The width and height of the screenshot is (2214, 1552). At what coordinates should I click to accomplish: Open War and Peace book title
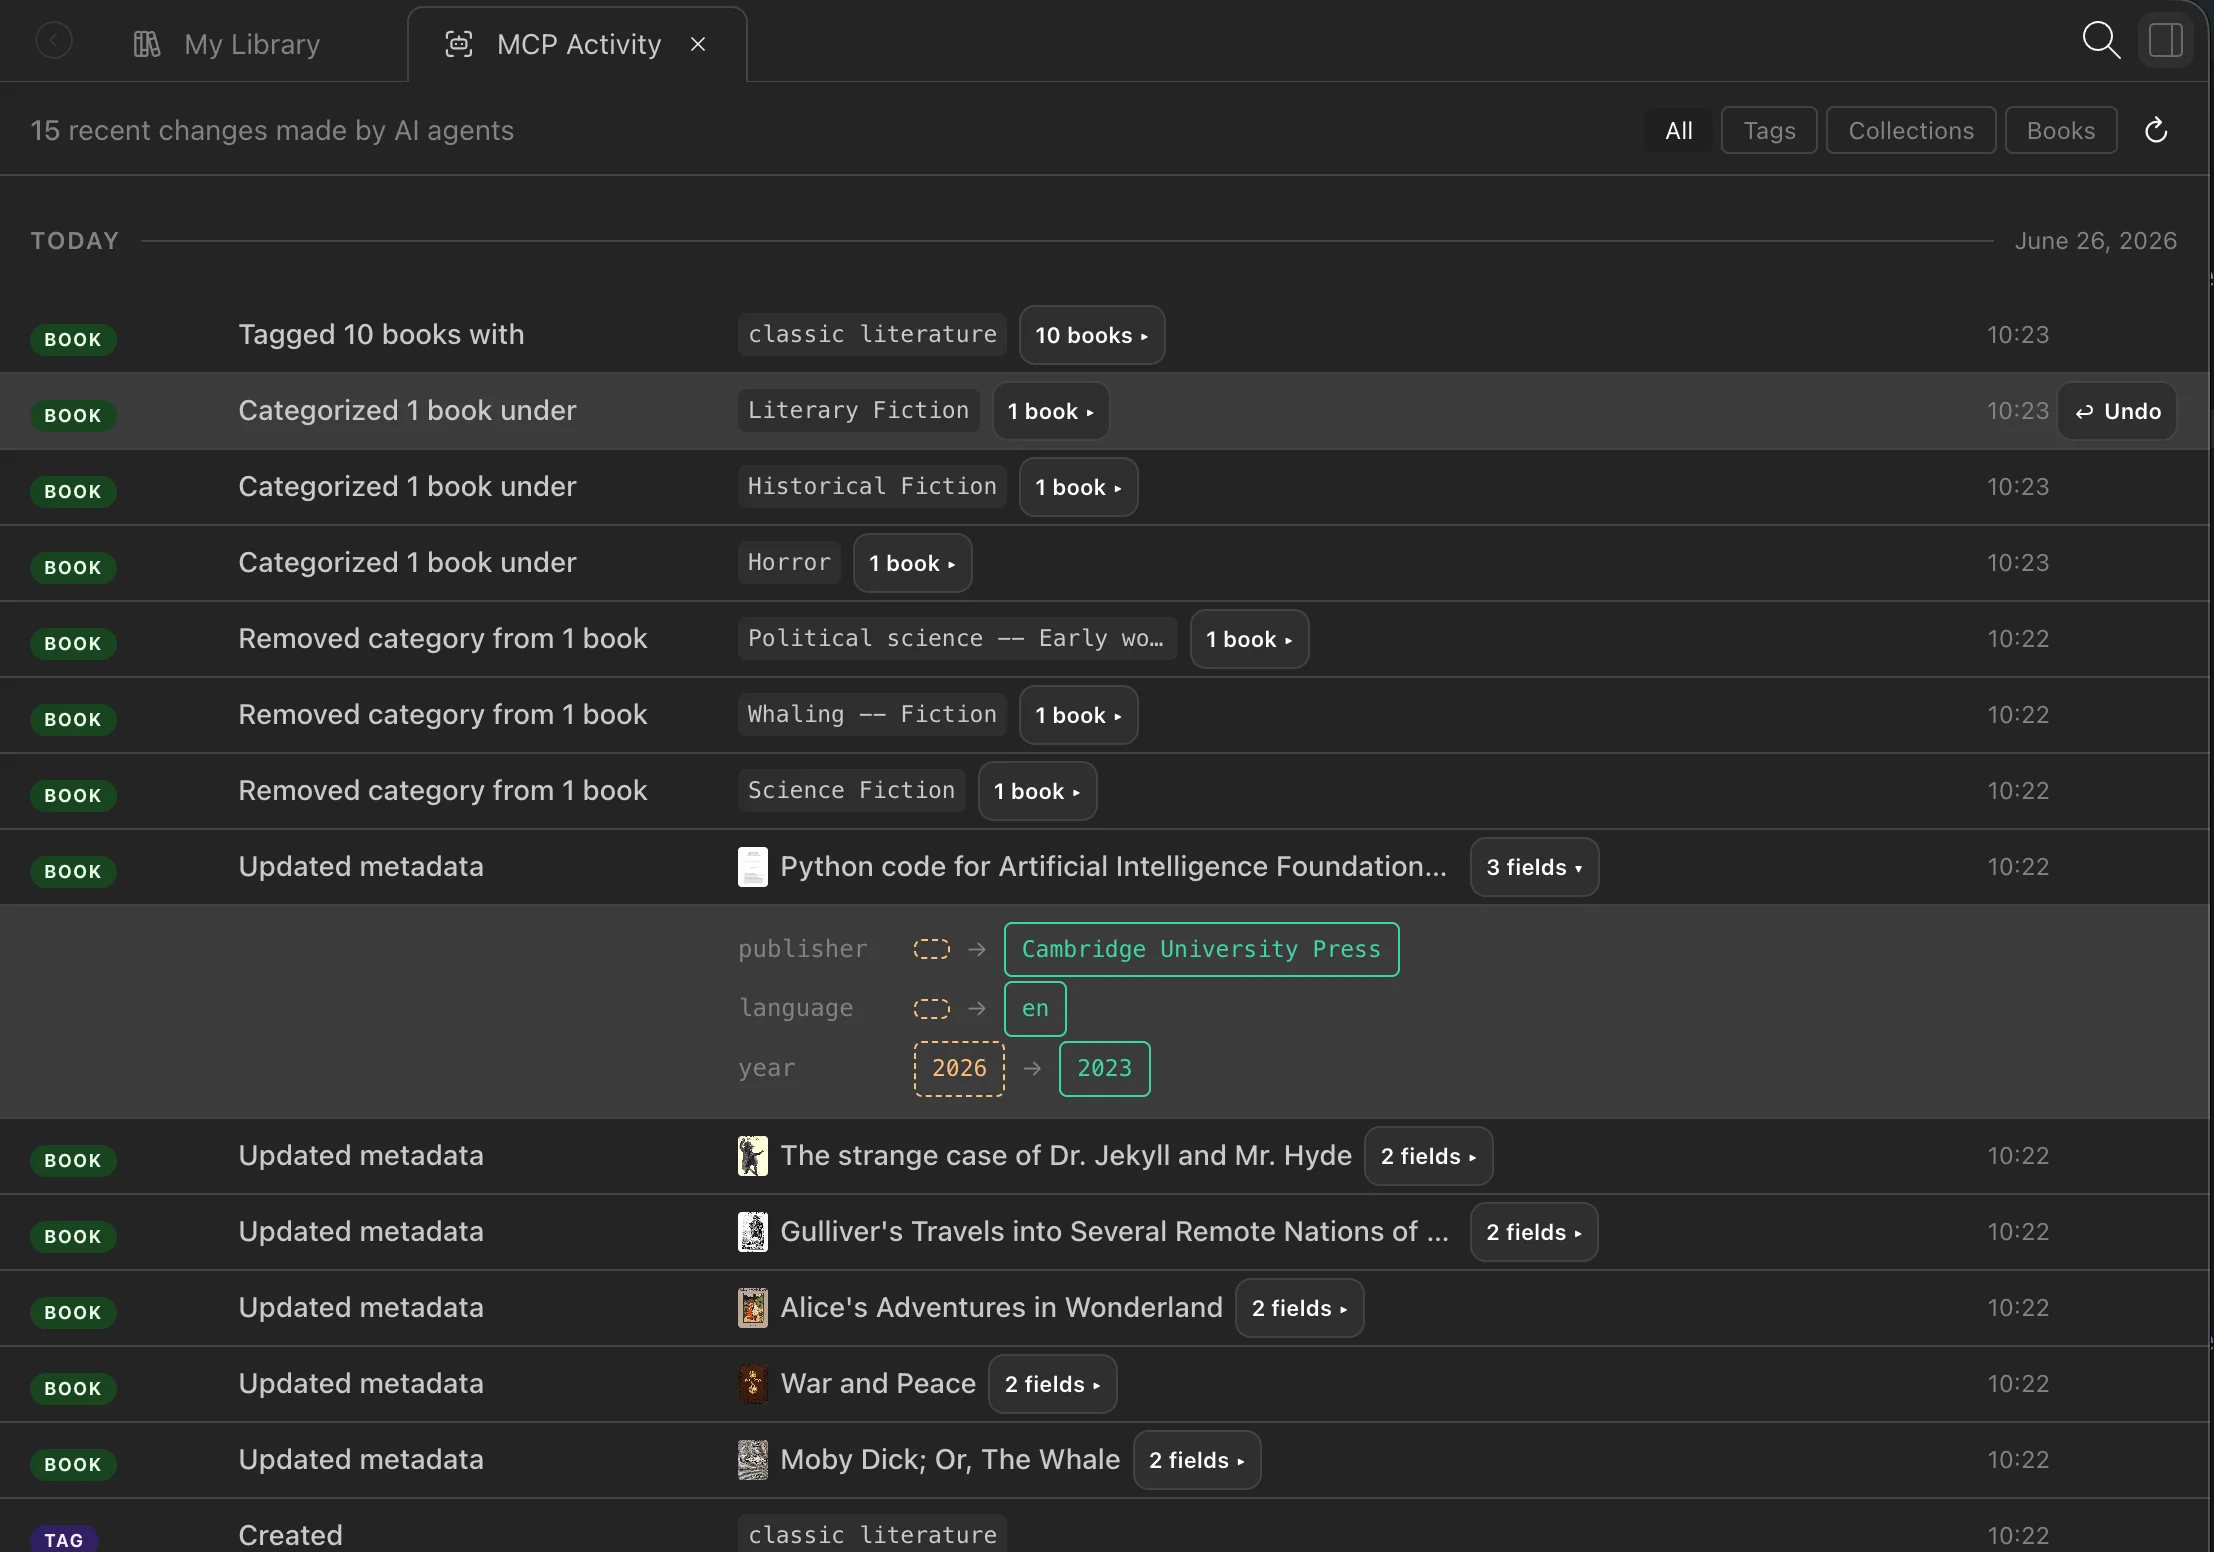point(878,1383)
